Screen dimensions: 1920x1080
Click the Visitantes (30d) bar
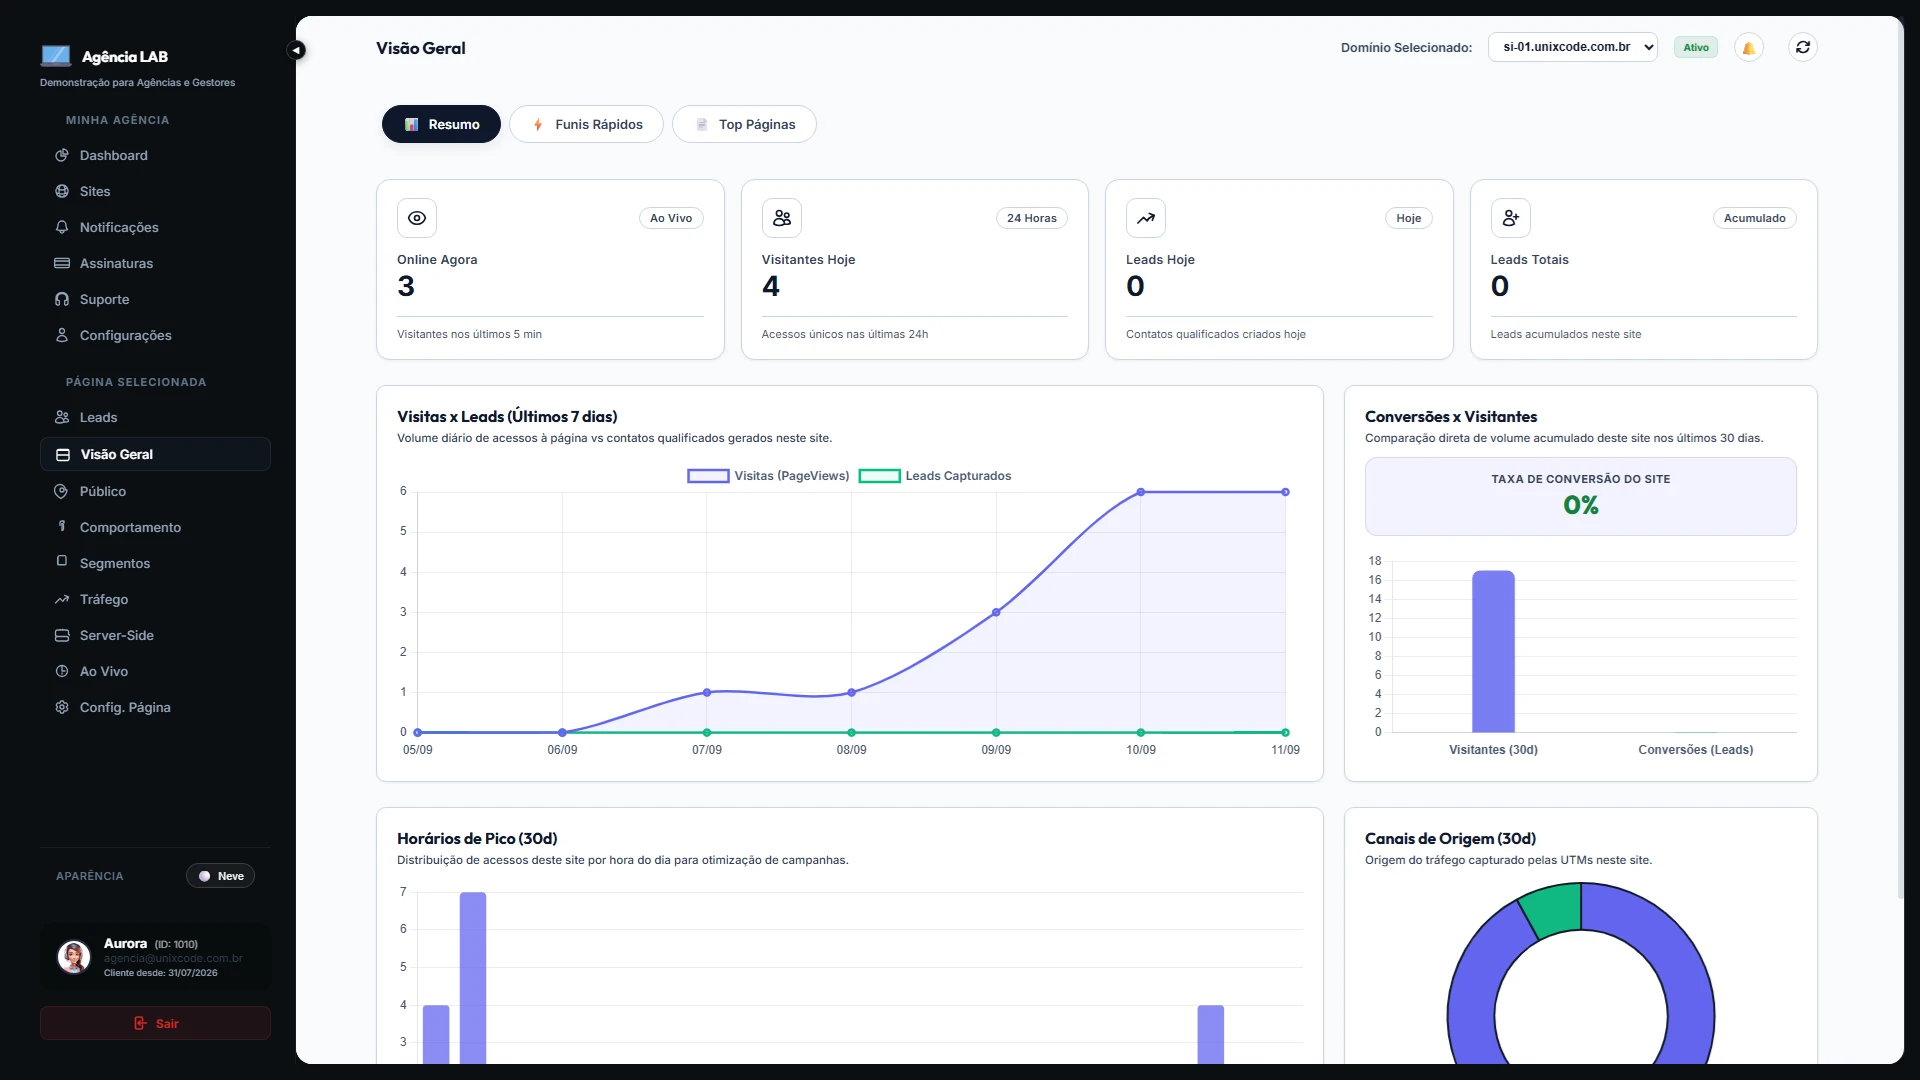tap(1493, 652)
